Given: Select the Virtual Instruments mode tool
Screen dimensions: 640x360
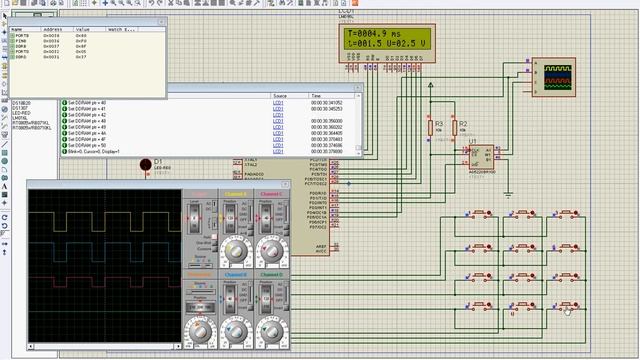Looking at the screenshot, I should [x=4, y=134].
